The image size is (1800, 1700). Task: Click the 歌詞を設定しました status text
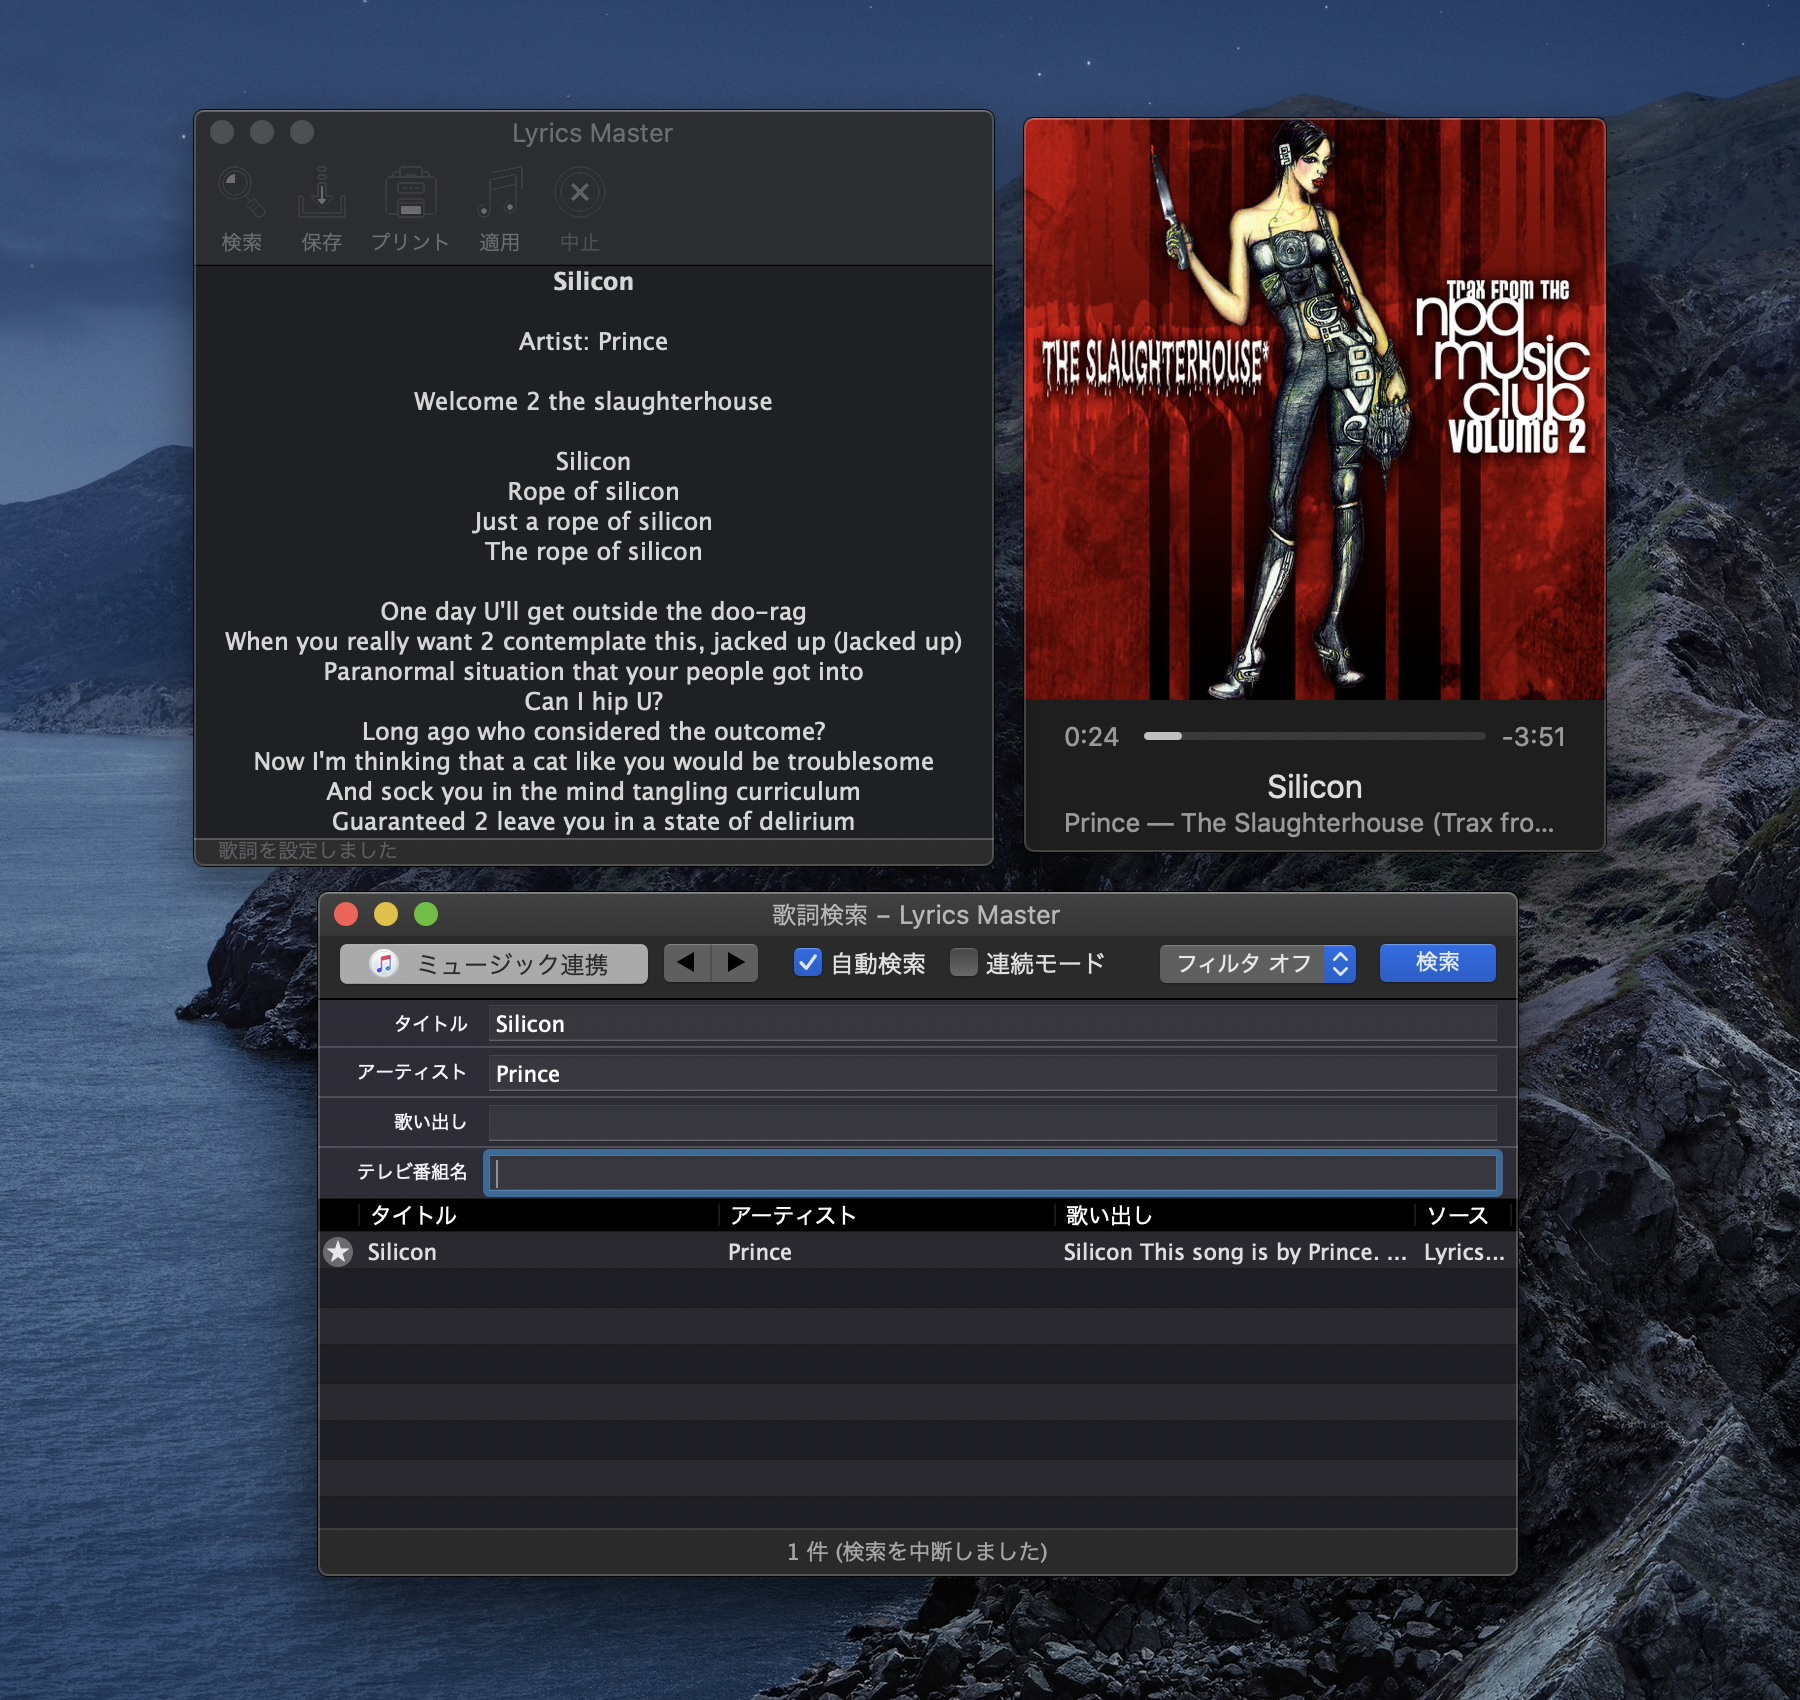(308, 850)
